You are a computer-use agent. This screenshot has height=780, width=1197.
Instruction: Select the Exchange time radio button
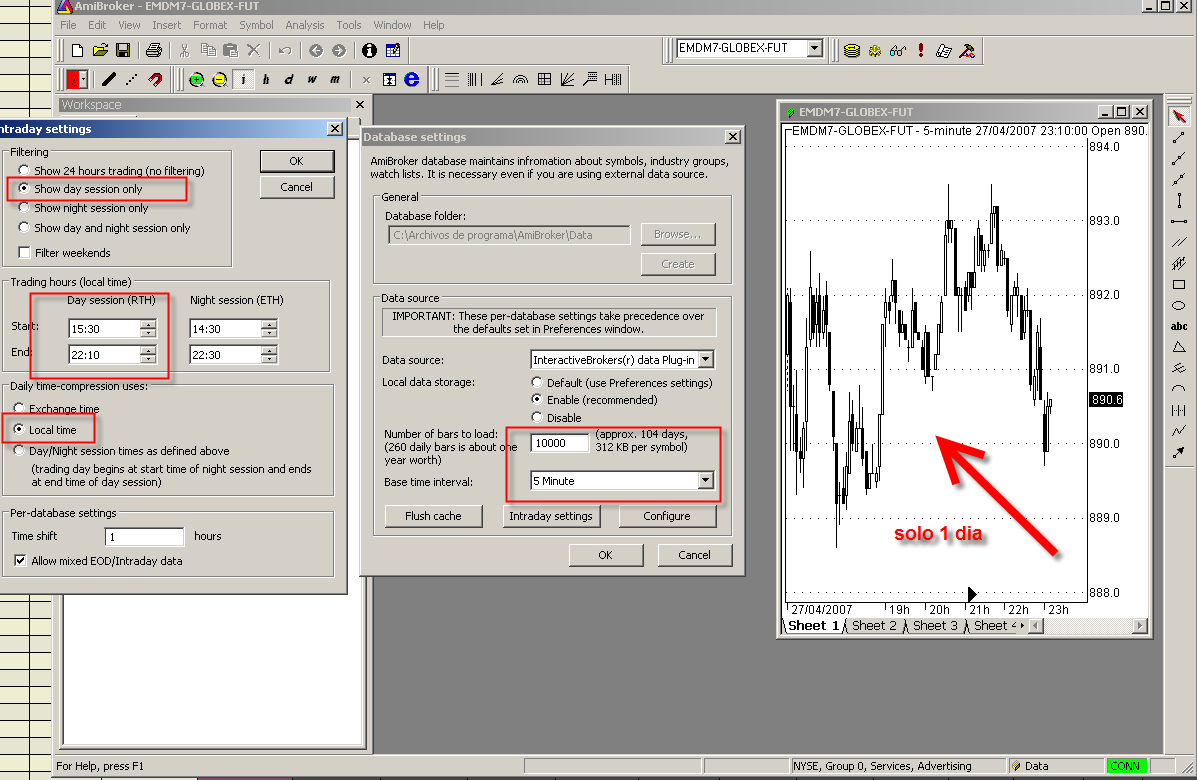[x=19, y=409]
